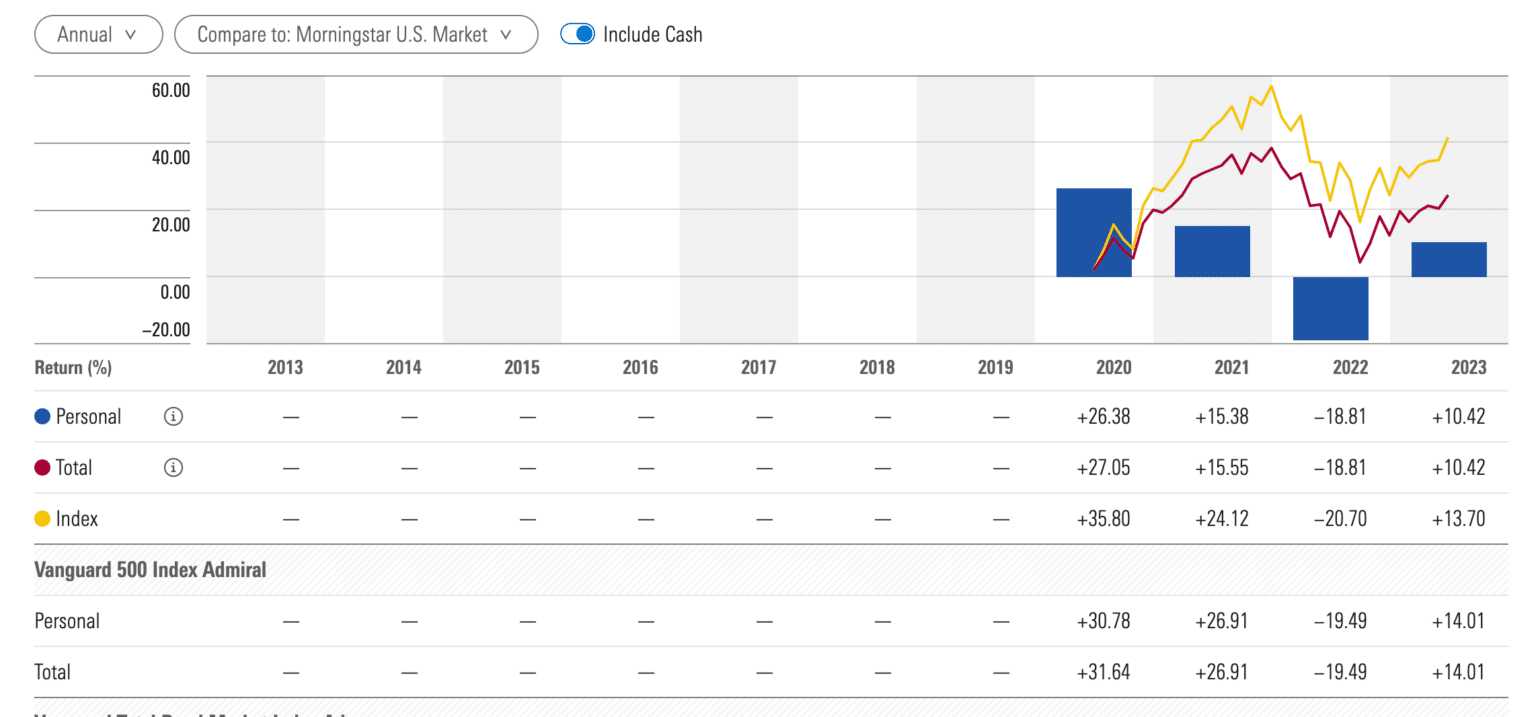This screenshot has width=1536, height=717.
Task: Click the Include Cash label text
Action: click(653, 34)
